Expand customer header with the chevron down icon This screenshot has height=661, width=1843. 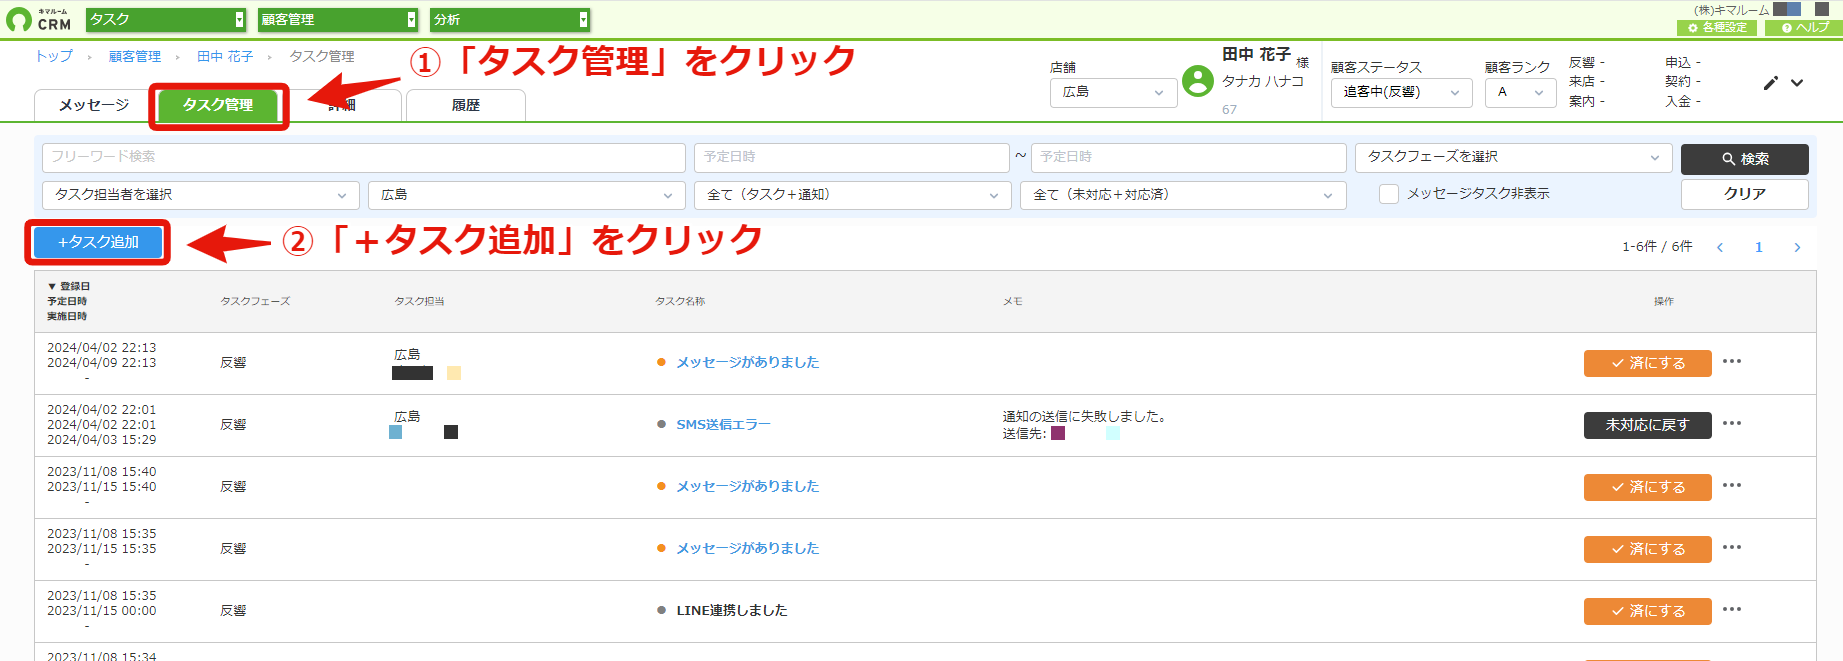coord(1797,83)
